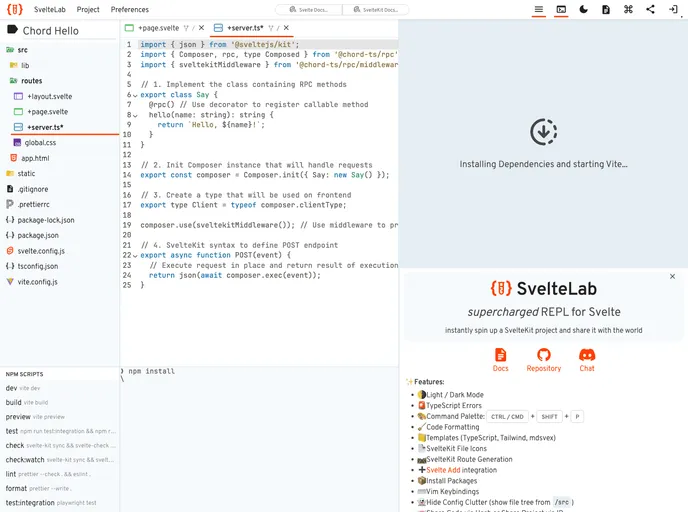This screenshot has width=688, height=512.
Task: Run the build npm script
Action: (x=13, y=402)
